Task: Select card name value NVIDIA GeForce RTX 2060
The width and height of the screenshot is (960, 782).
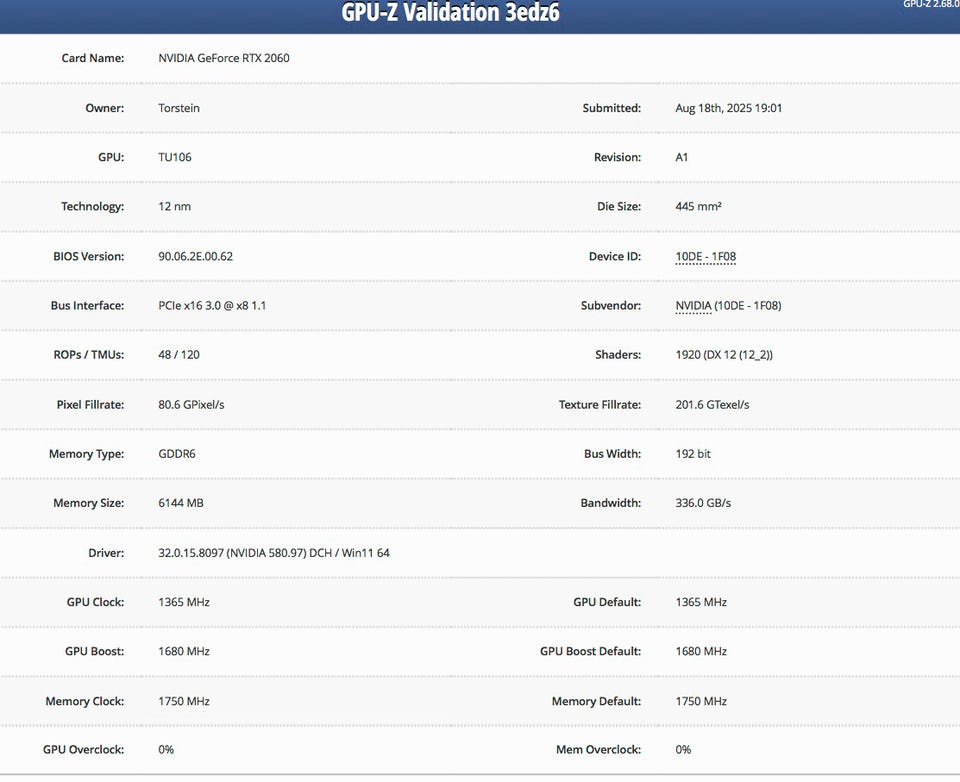Action: pyautogui.click(x=223, y=58)
